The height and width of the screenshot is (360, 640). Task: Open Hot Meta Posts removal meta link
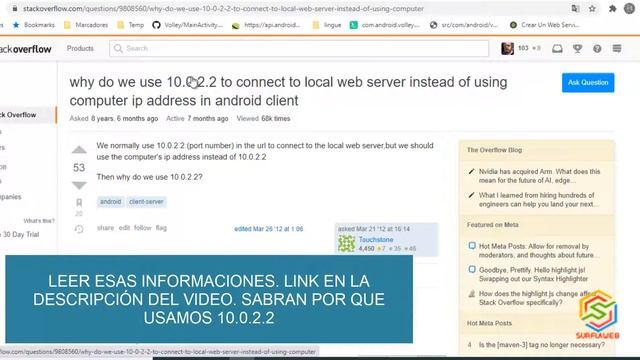[539, 251]
